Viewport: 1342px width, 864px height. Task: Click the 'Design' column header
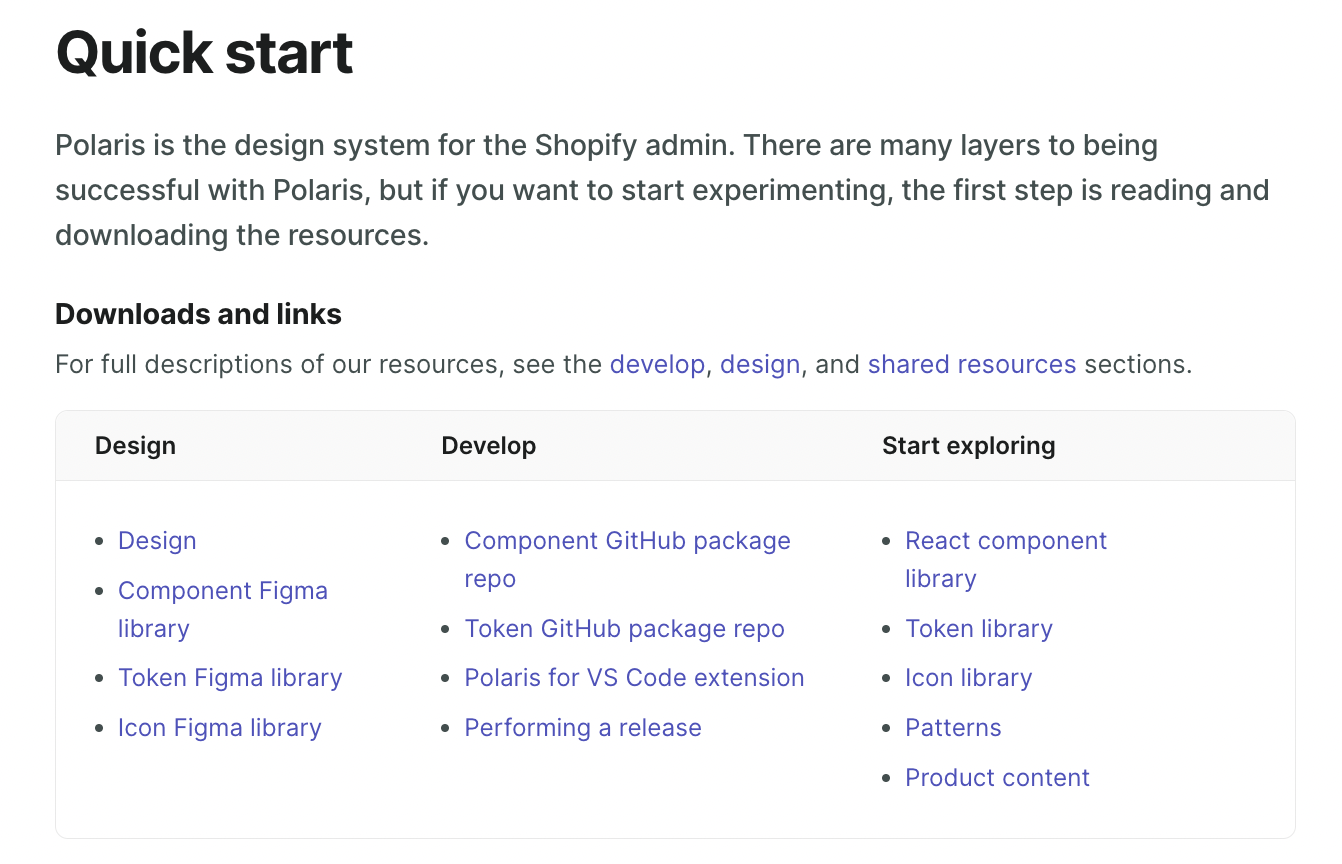[135, 446]
